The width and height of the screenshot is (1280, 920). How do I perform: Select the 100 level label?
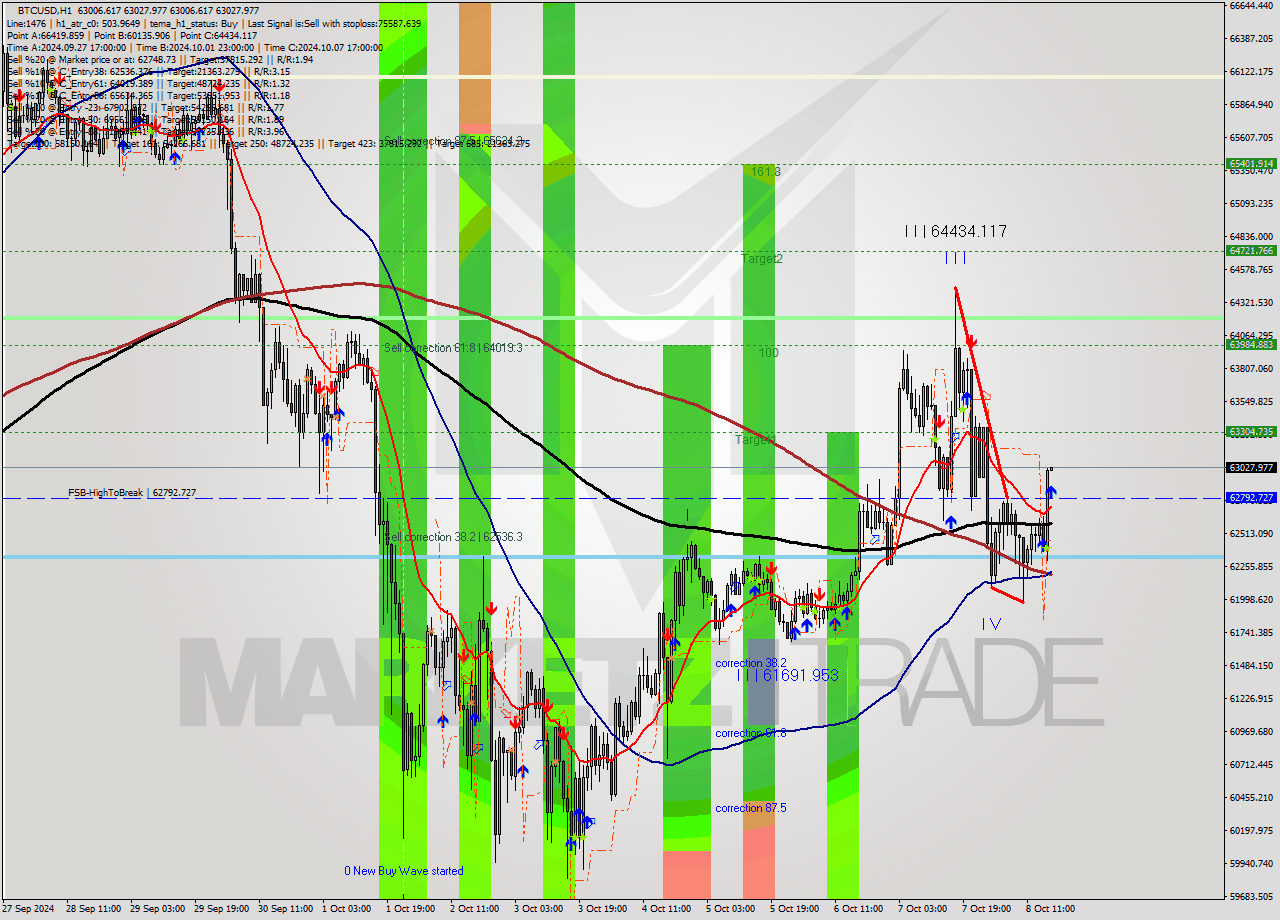768,353
